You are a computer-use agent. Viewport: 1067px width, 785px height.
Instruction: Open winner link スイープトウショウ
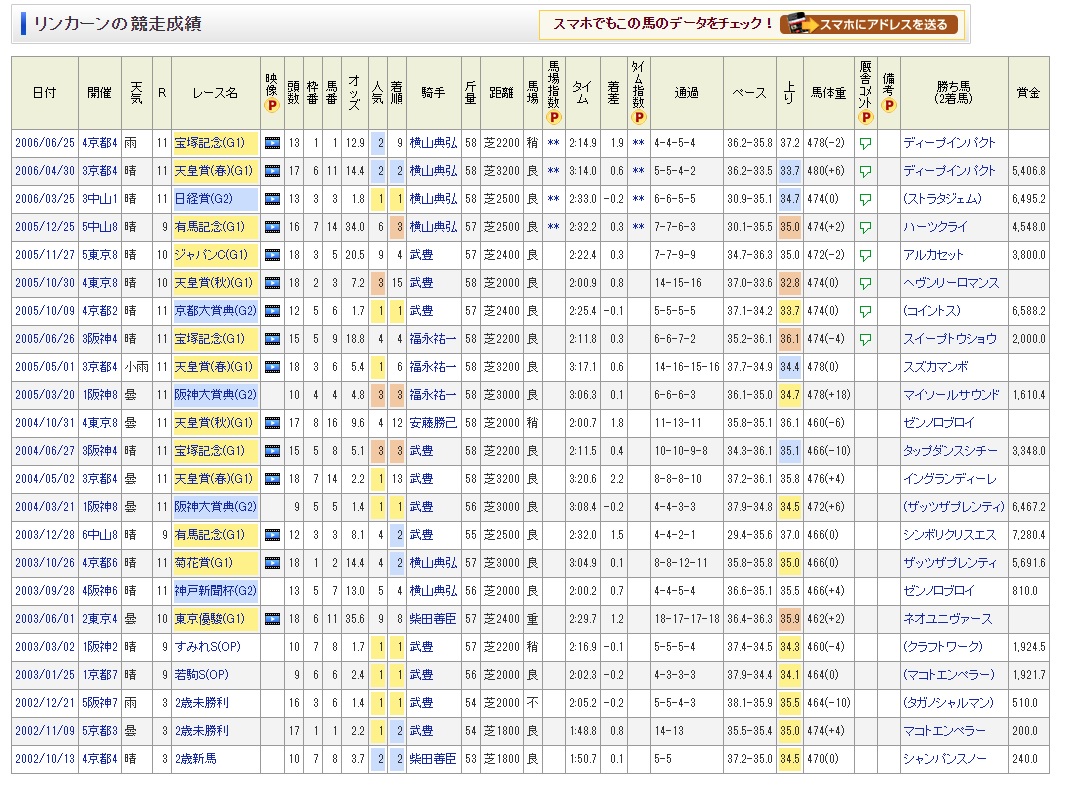(x=950, y=339)
